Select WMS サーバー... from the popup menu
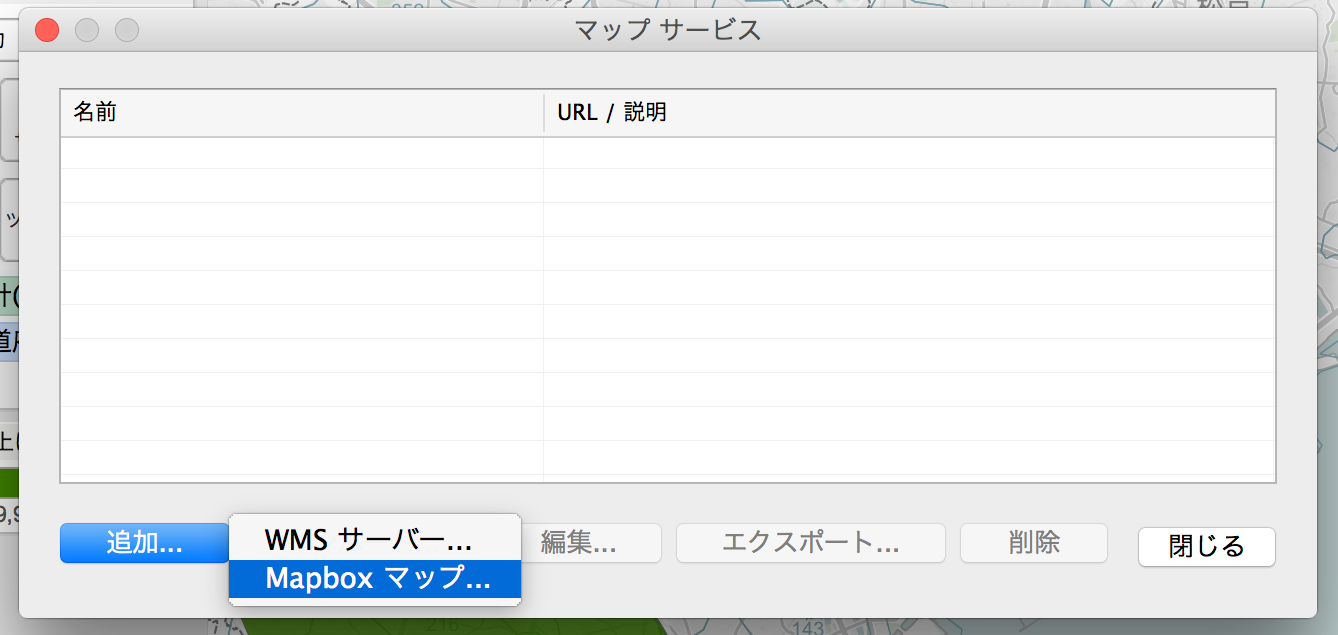 [367, 540]
